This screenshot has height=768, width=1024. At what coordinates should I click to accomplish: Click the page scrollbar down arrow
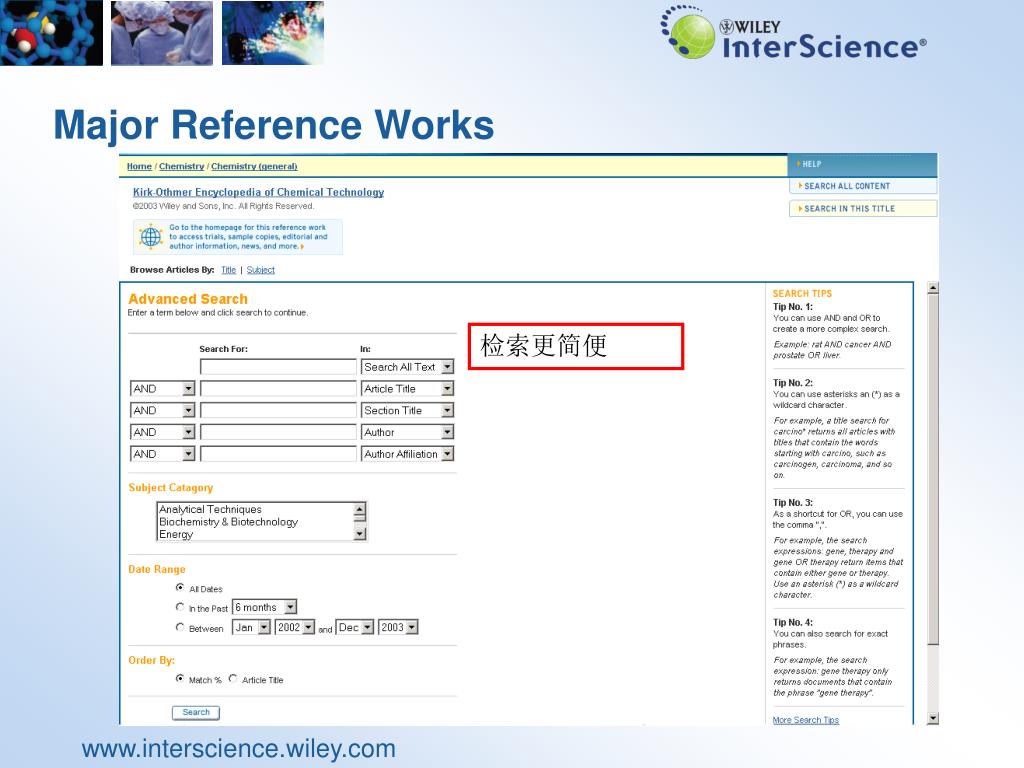tap(933, 718)
